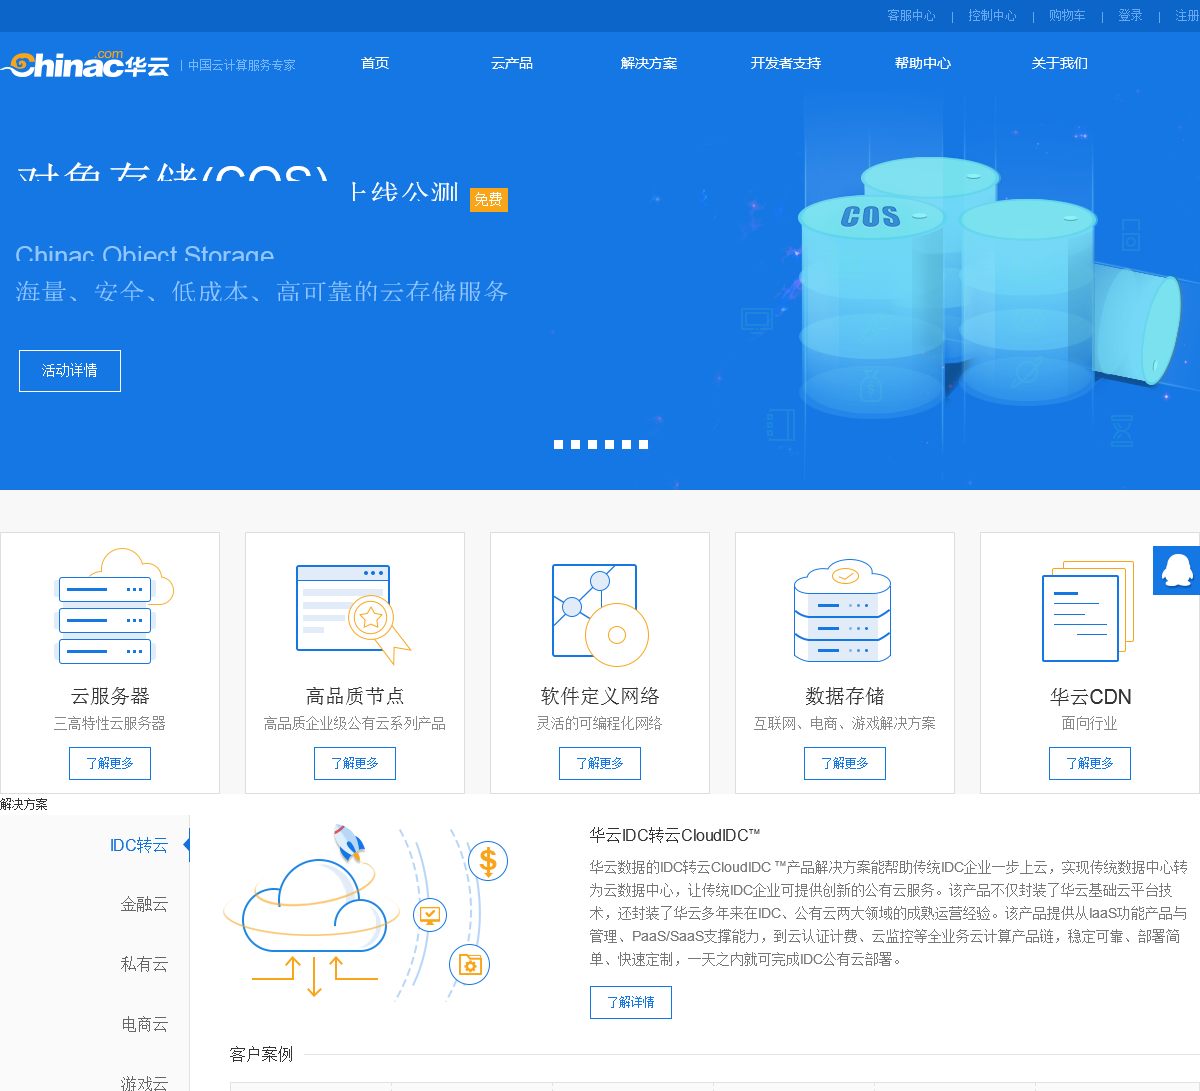Click 了解更多 under 华云CDN
The image size is (1200, 1091).
1090,763
